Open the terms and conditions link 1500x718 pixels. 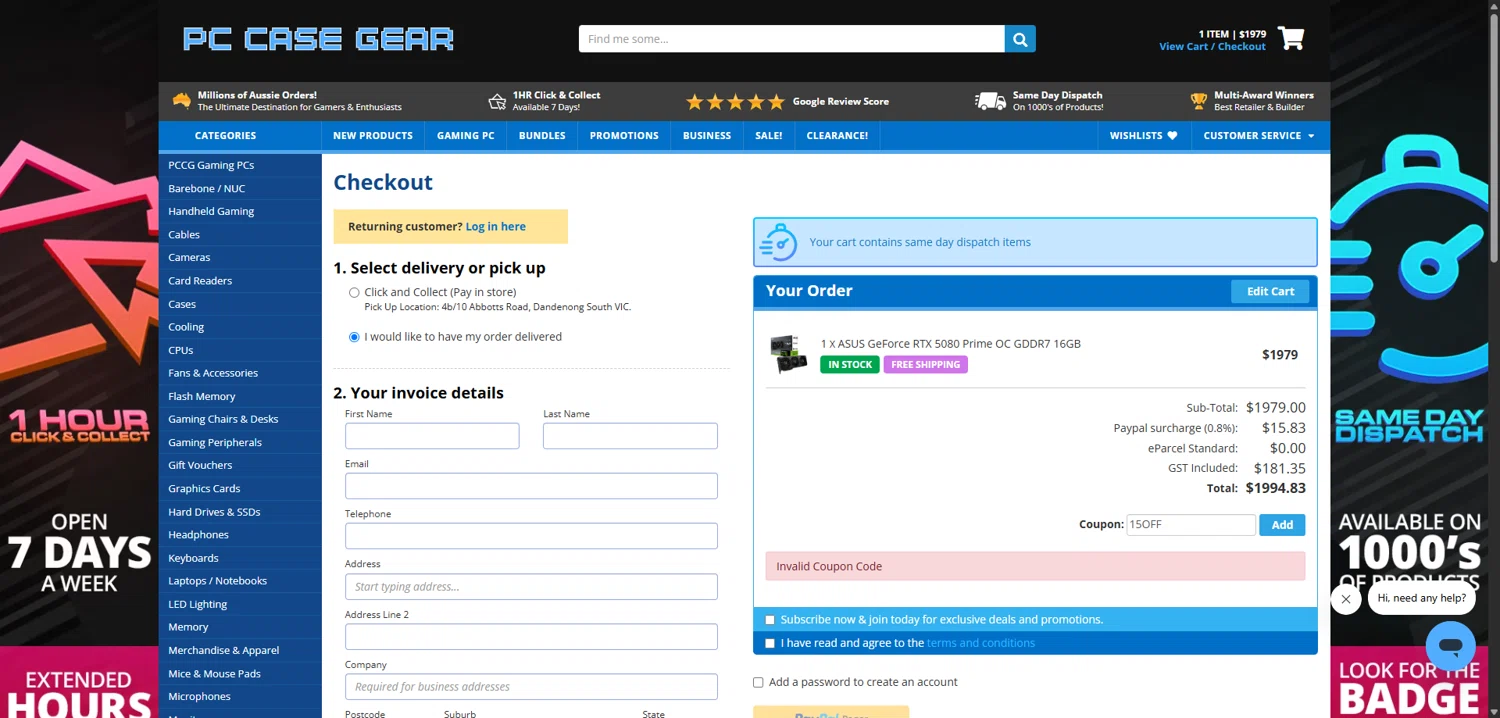click(x=981, y=643)
